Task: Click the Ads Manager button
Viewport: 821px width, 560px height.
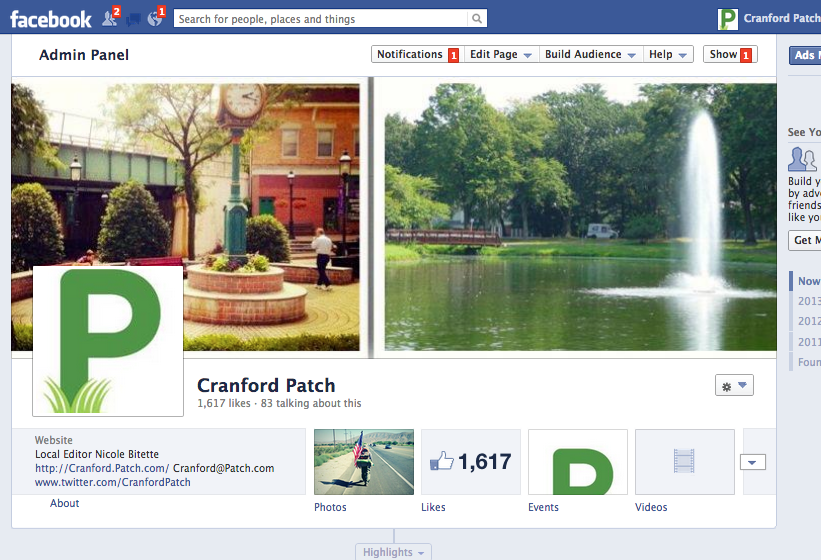Action: coord(805,55)
